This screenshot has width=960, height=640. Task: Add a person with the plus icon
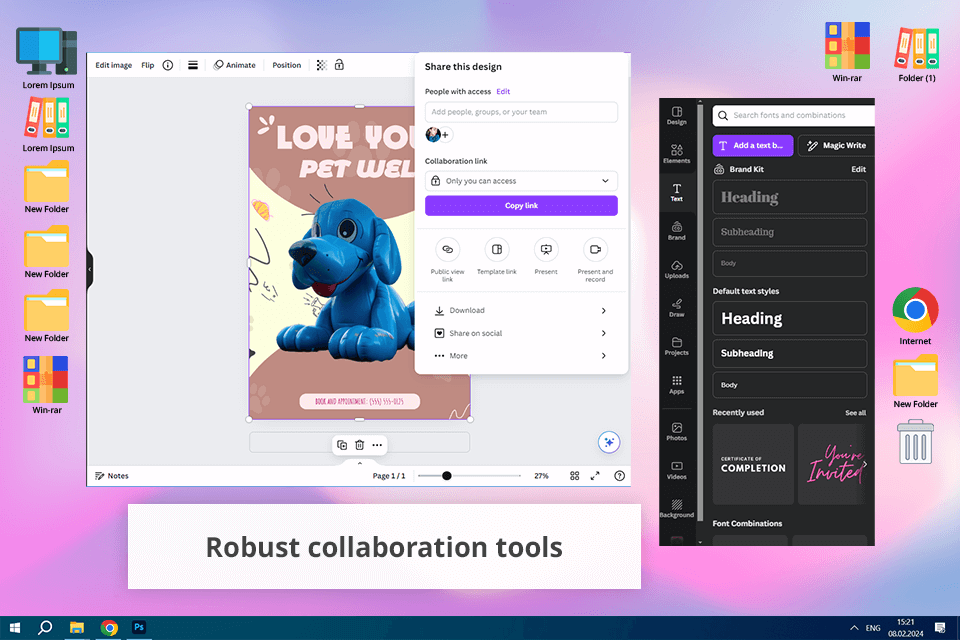[445, 135]
